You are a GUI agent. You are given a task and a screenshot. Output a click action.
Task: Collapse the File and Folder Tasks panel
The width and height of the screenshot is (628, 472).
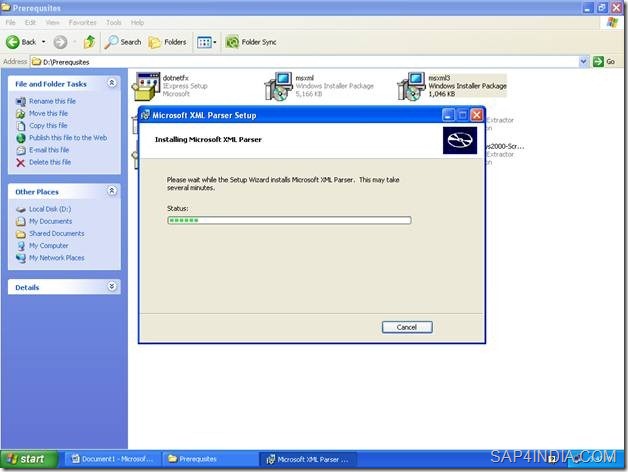(x=112, y=83)
